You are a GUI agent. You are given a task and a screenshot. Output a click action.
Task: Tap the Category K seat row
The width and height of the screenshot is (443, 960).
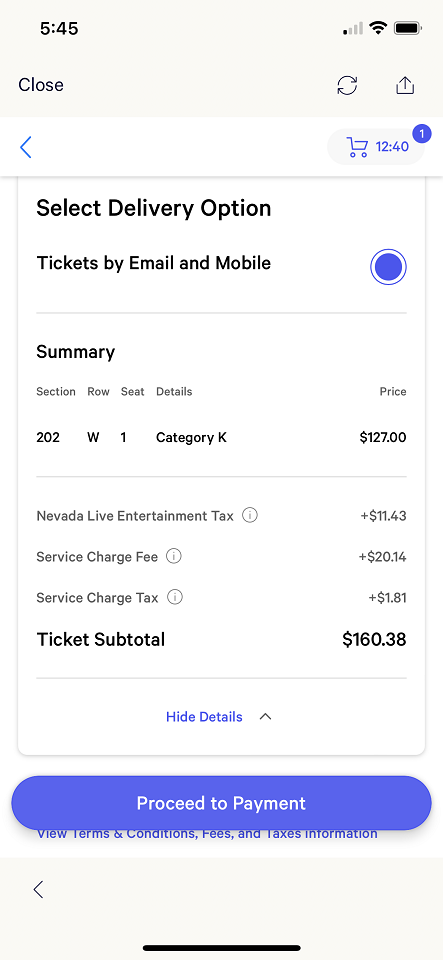point(222,438)
